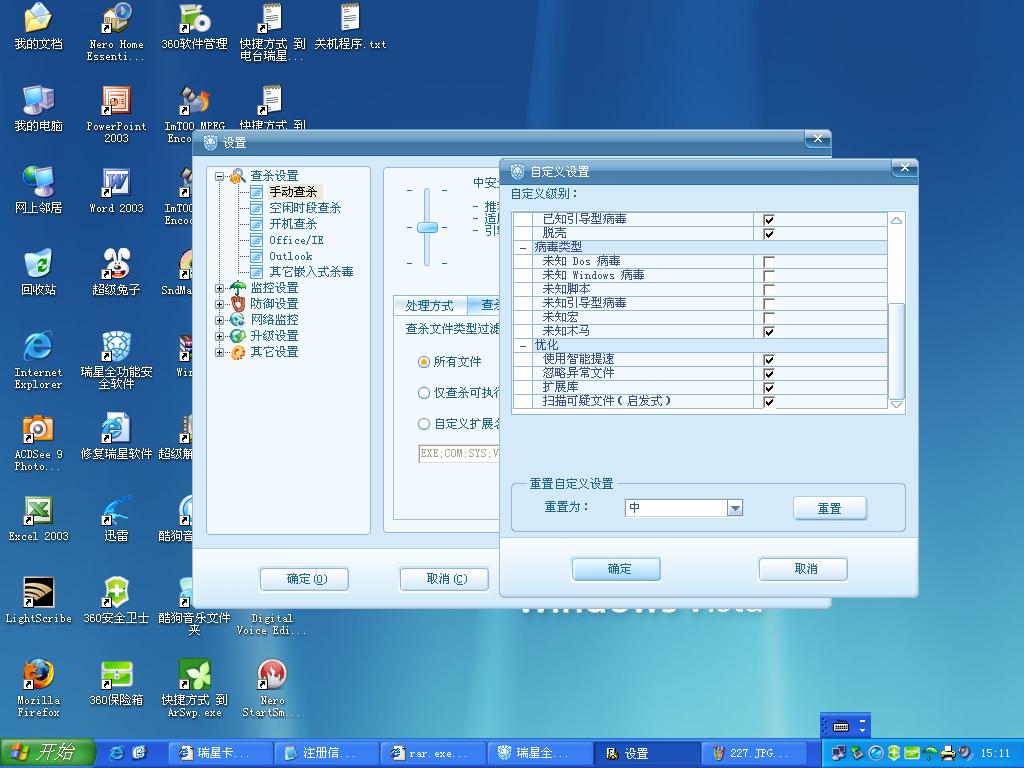
Task: Click the security level slider handle
Action: pos(427,227)
